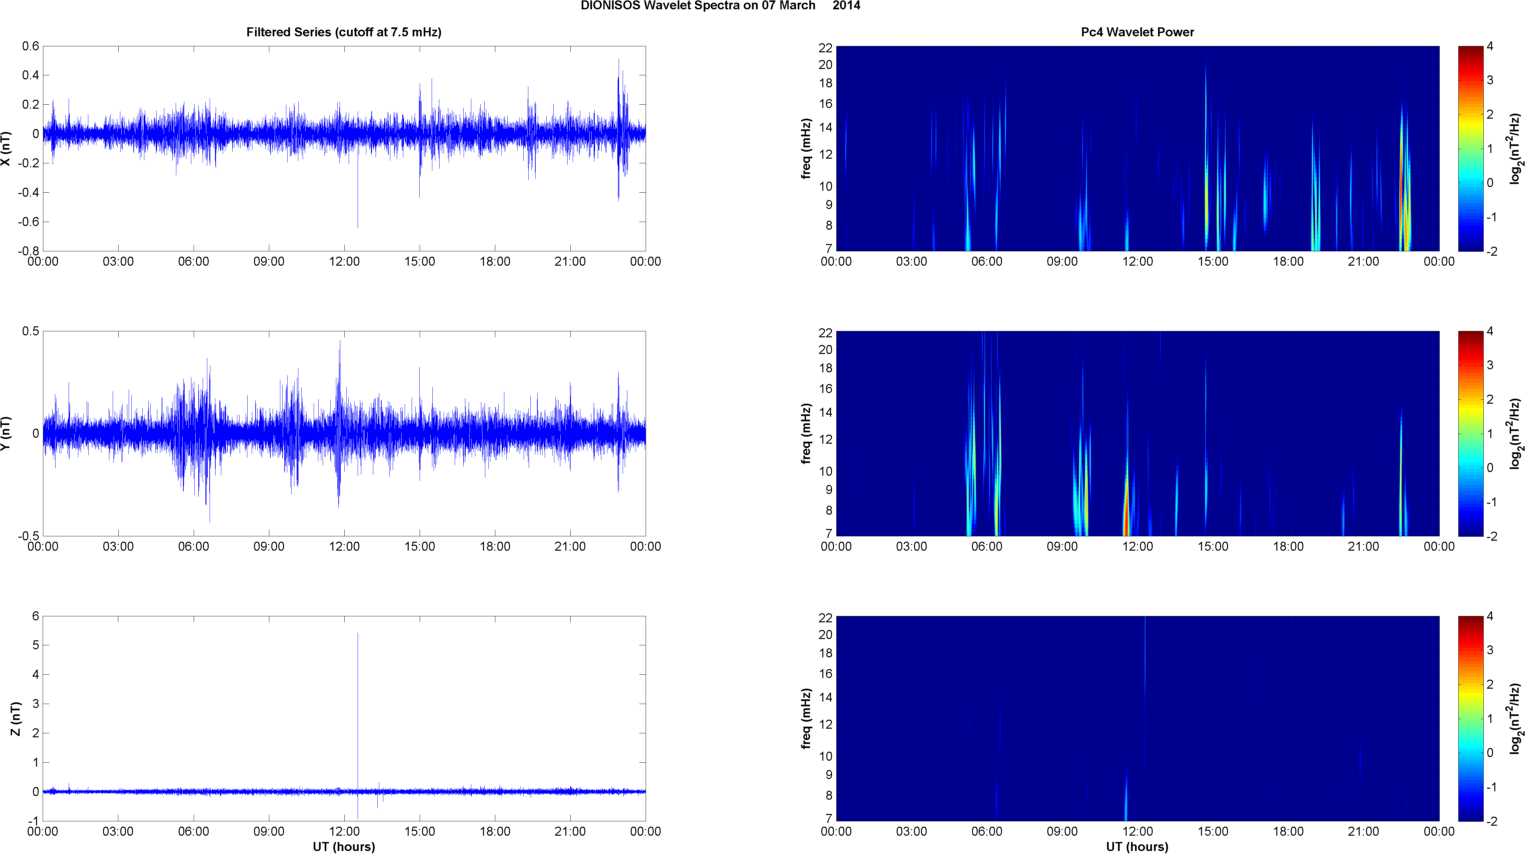1525x854 pixels.
Task: Click the title DIONISOS Wavelet Spectra on 07 March 2014
Action: (x=720, y=6)
